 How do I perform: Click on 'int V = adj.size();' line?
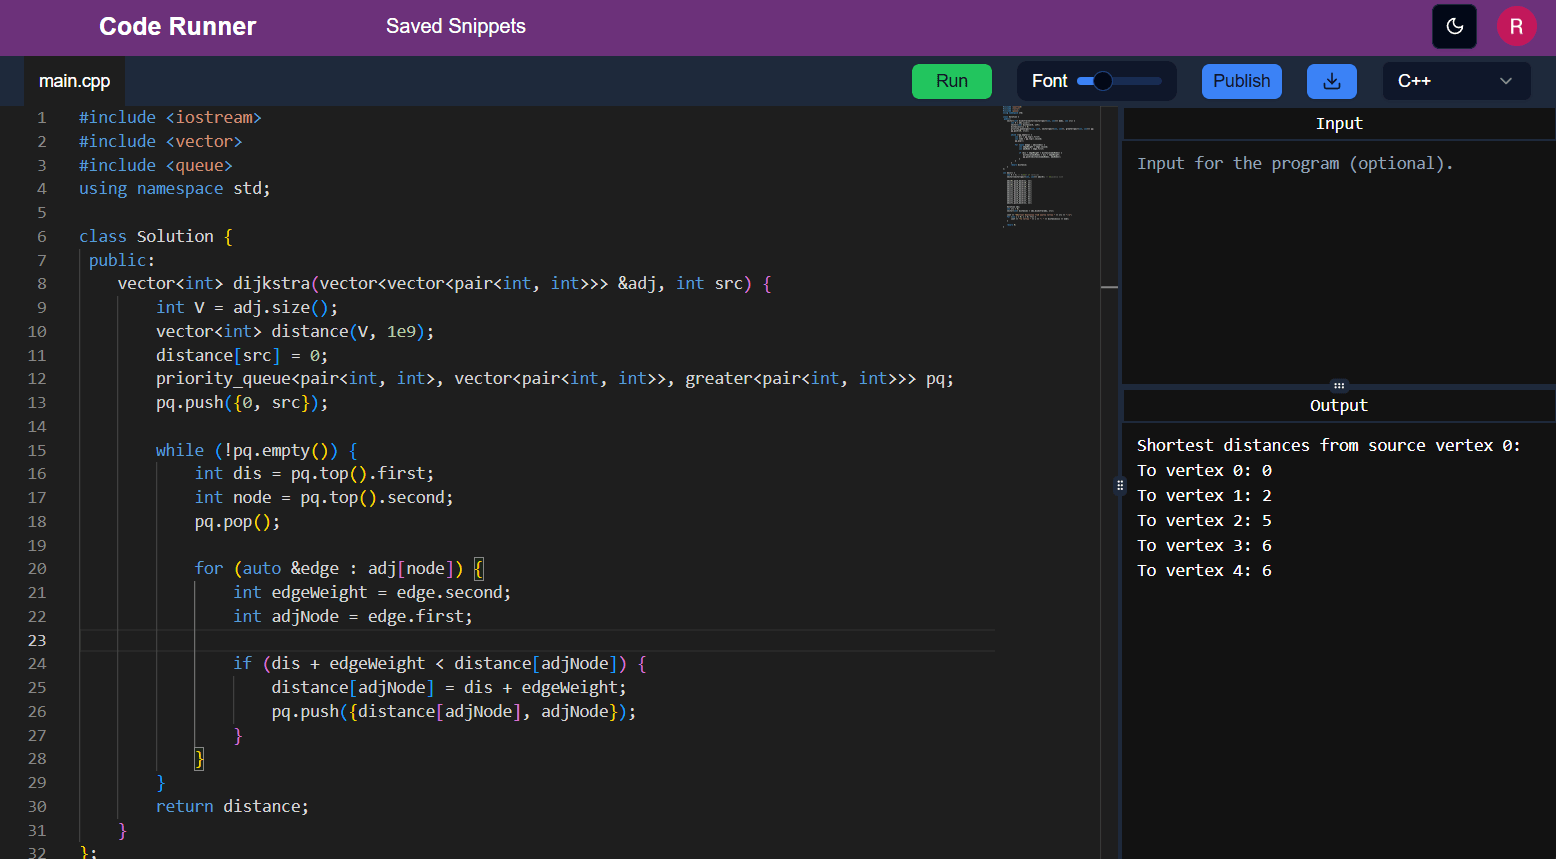coord(247,307)
